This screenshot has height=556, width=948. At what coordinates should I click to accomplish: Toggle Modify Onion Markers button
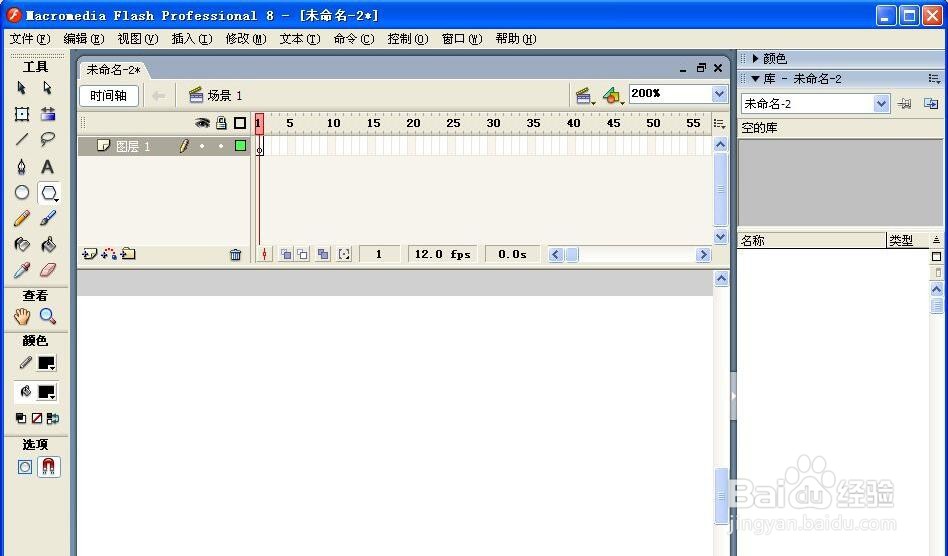[x=344, y=254]
